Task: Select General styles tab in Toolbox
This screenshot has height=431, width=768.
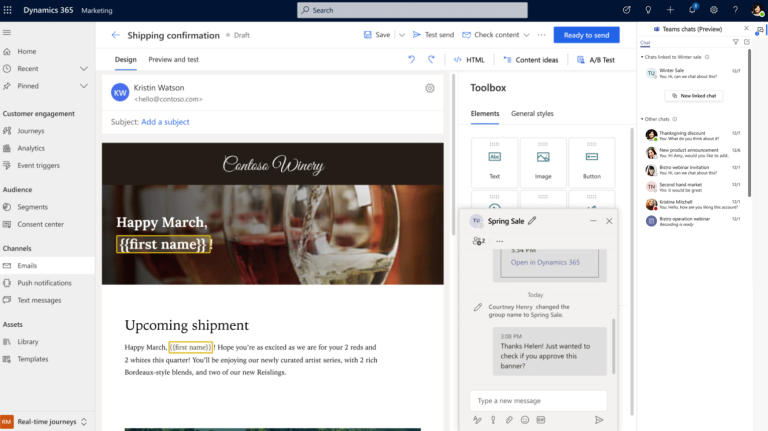Action: point(532,113)
